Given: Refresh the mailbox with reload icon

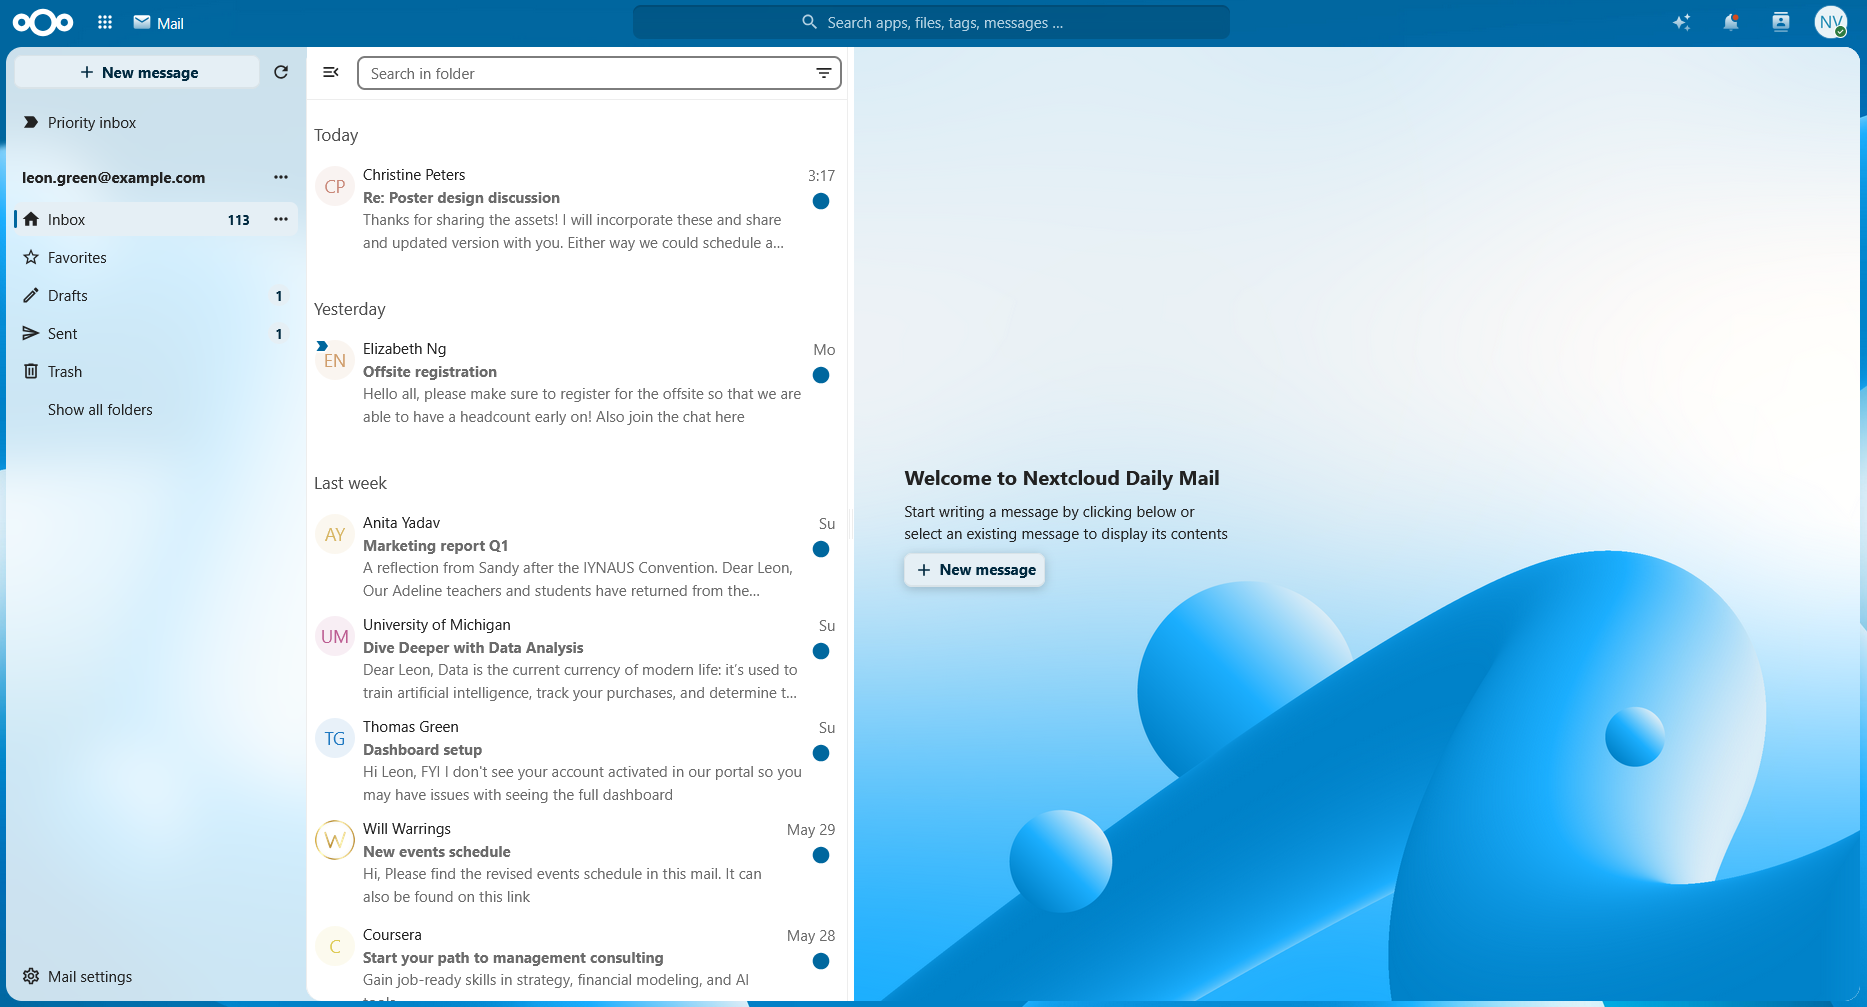Looking at the screenshot, I should (x=281, y=72).
